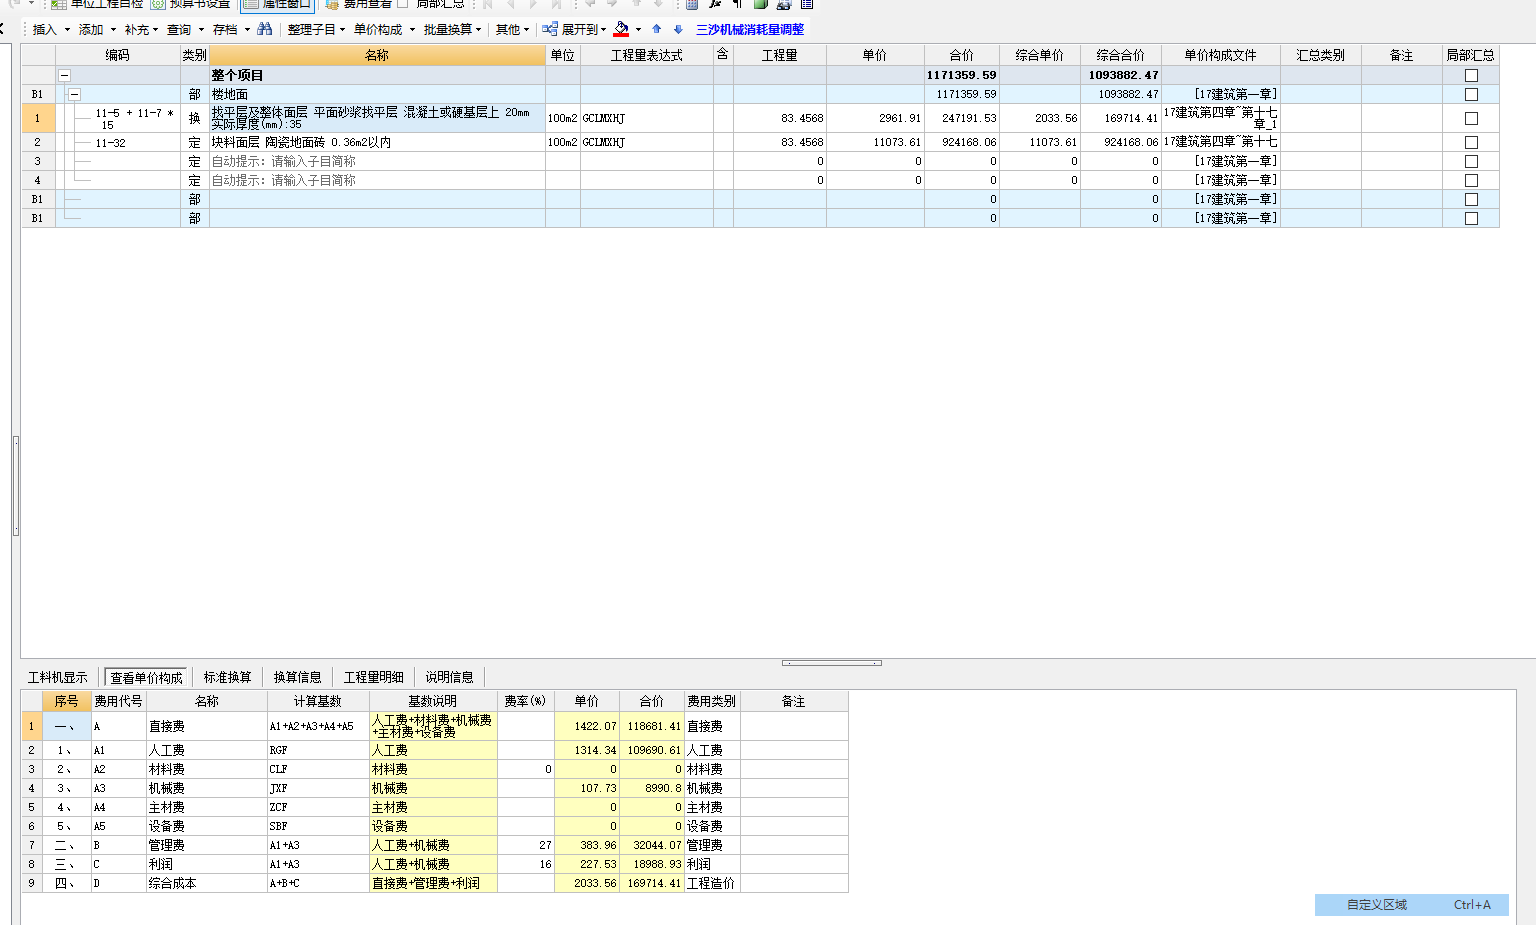The height and width of the screenshot is (925, 1536).
Task: Tick 局部汇总 checkbox for row 3
Action: pos(1471,161)
